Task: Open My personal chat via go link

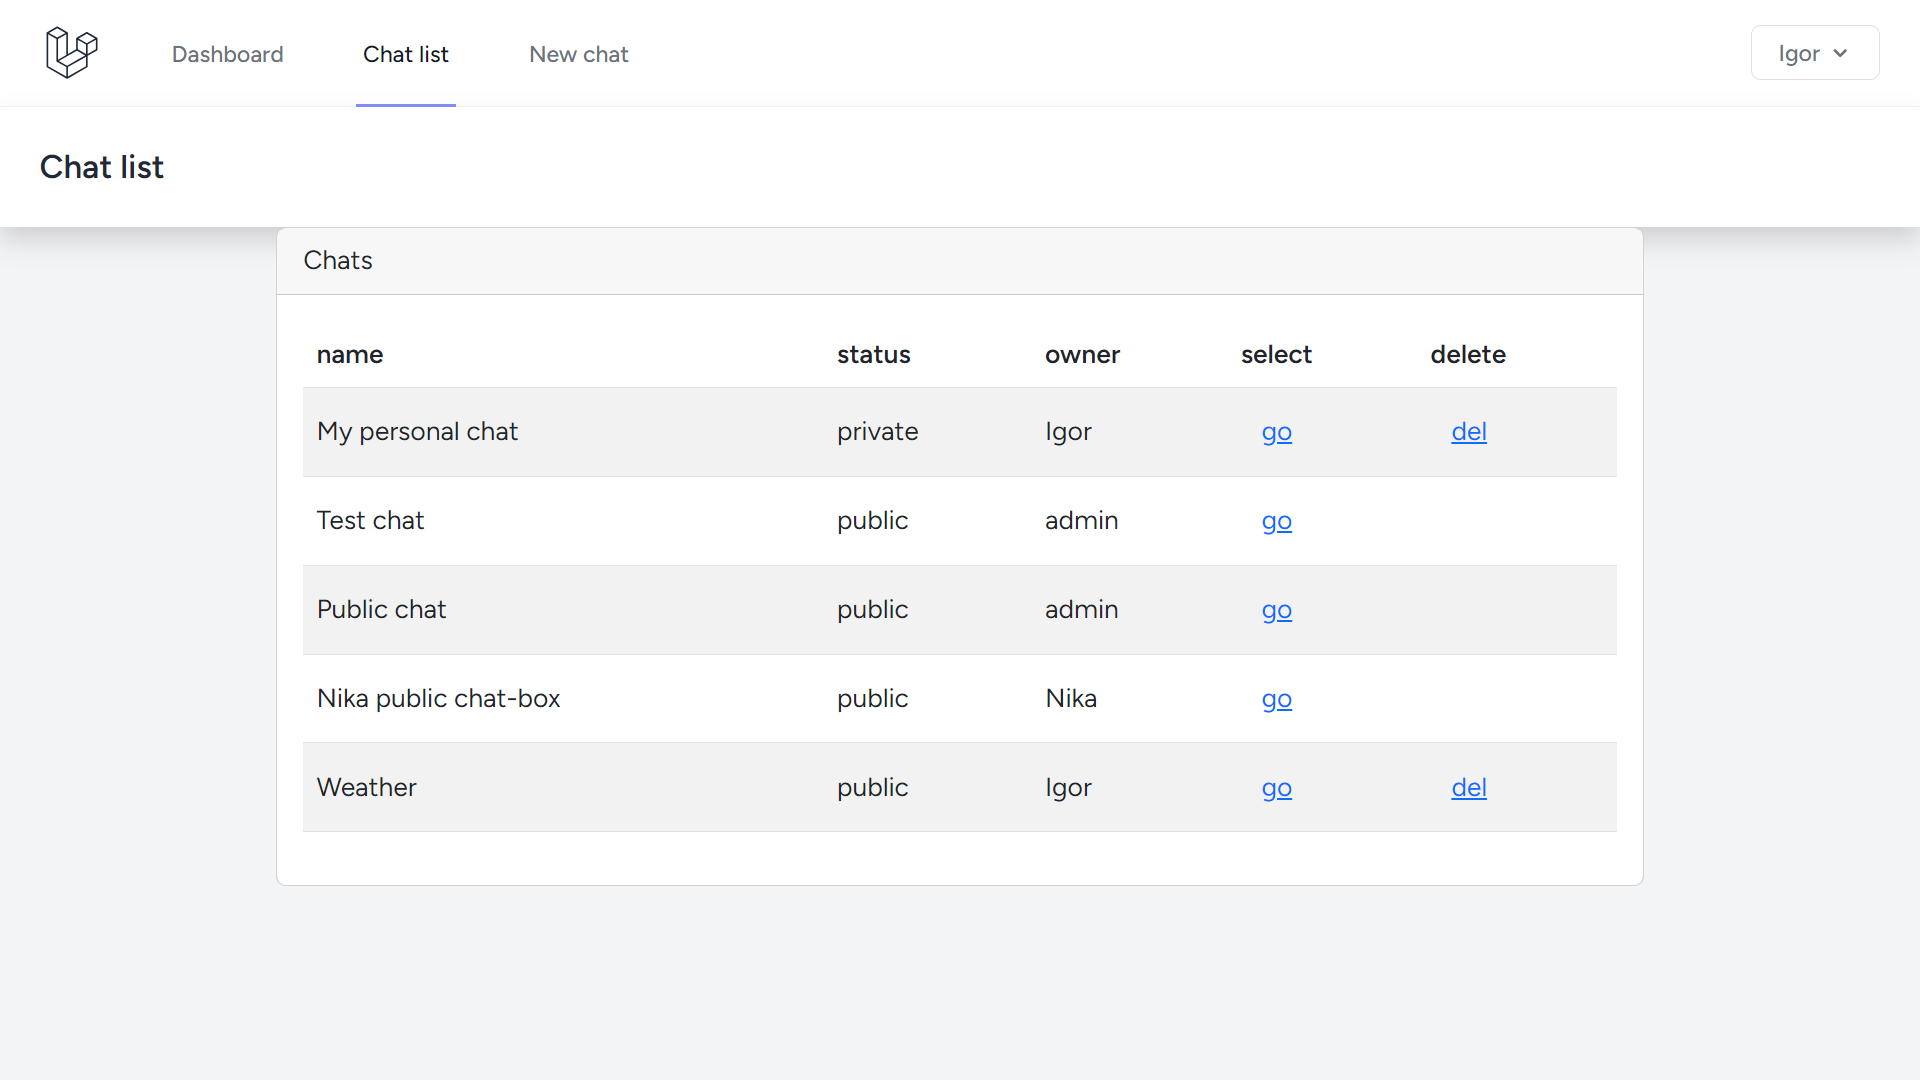Action: (1276, 432)
